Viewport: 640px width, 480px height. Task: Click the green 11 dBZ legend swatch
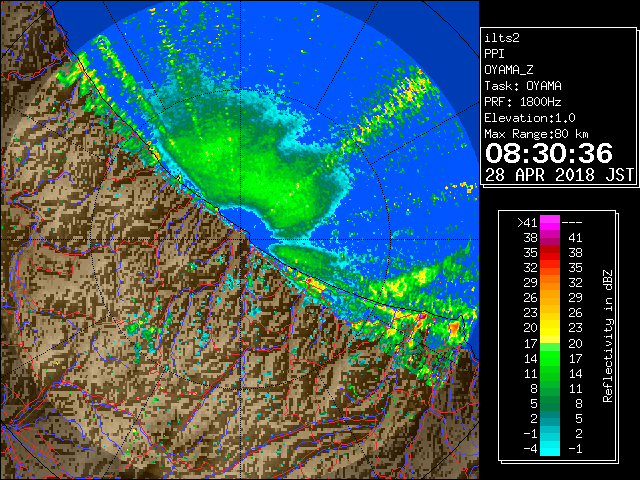pos(550,373)
